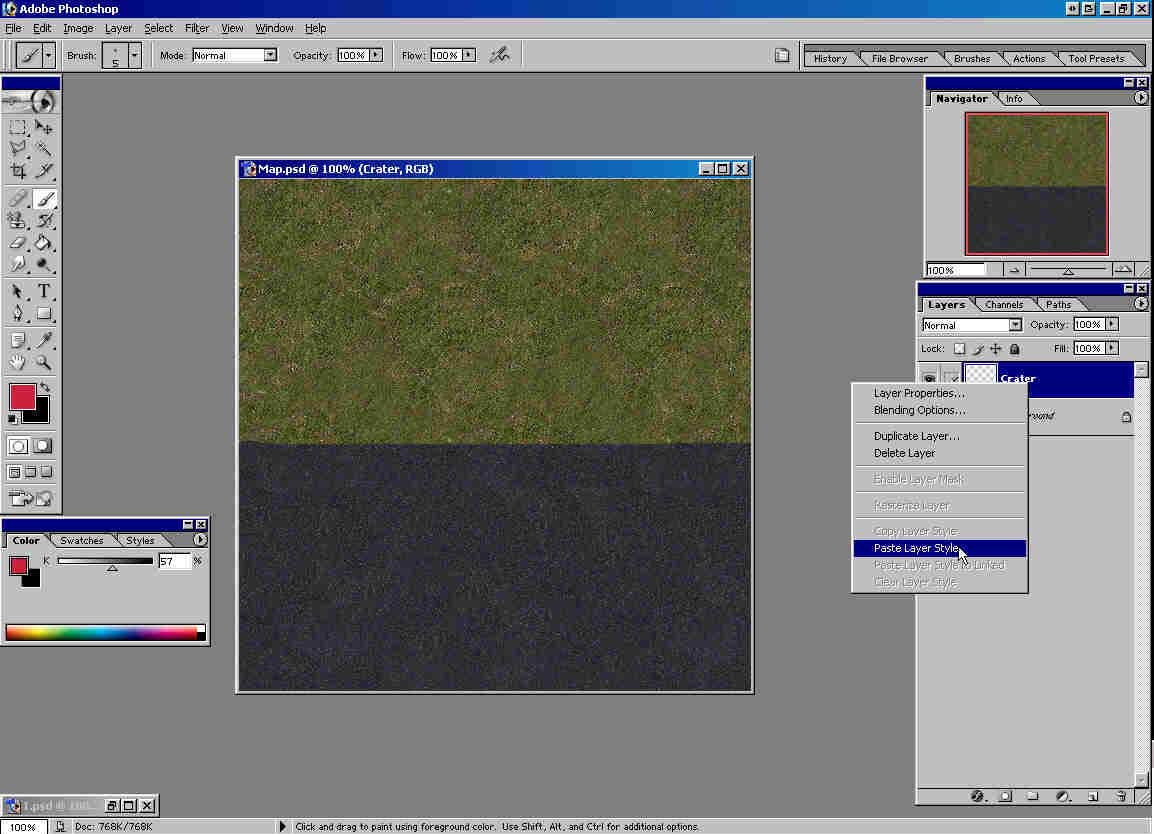Click airbrush icon in options bar

click(x=499, y=55)
